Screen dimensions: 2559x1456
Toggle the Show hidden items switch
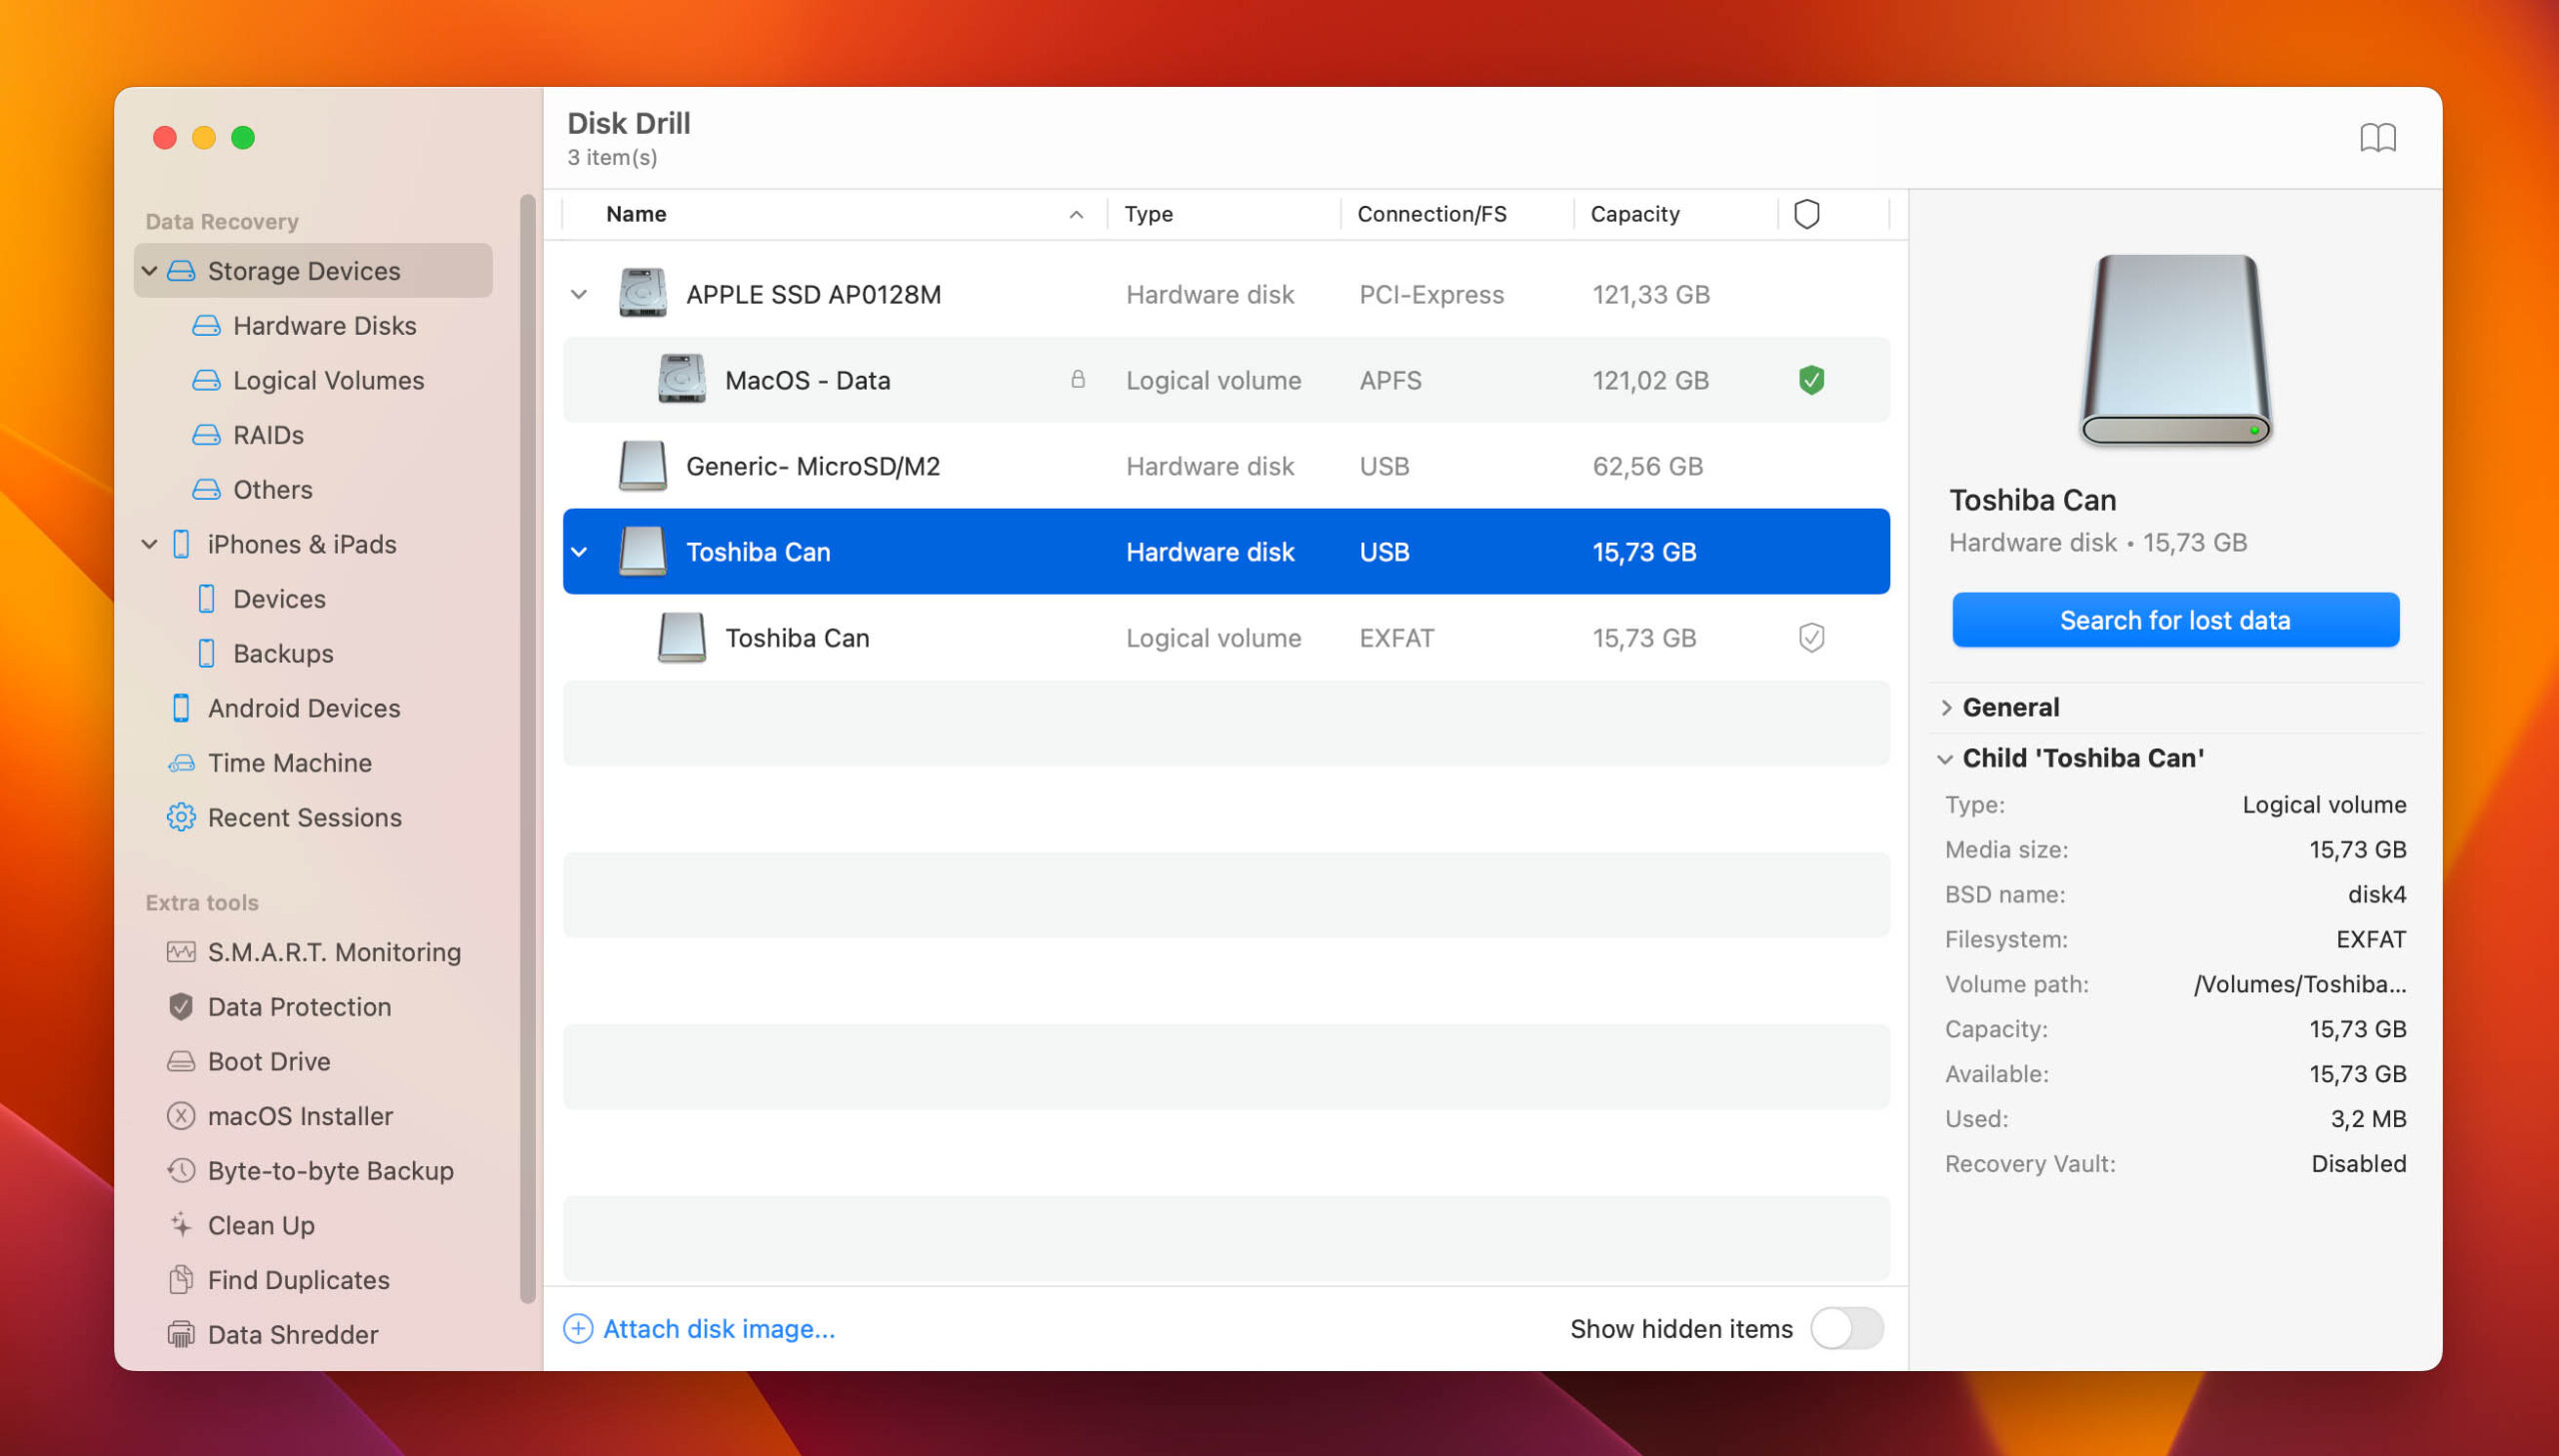coord(1847,1329)
